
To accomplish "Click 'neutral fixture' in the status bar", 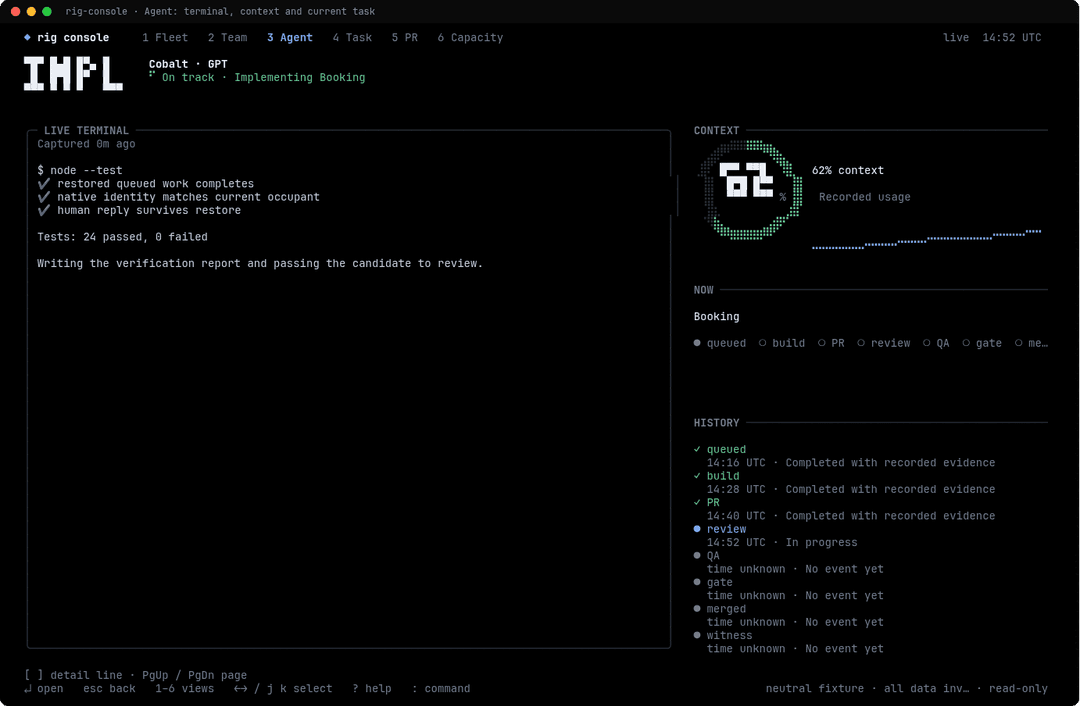I will coord(815,688).
